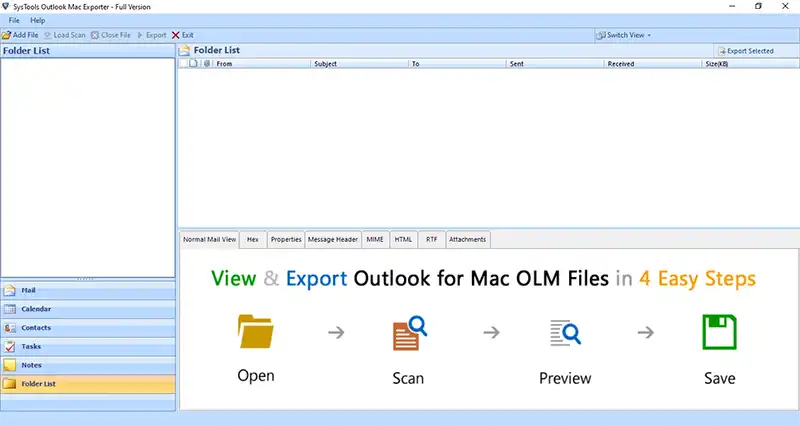Click the Preview magnifier icon
The width and height of the screenshot is (800, 426).
[x=565, y=333]
